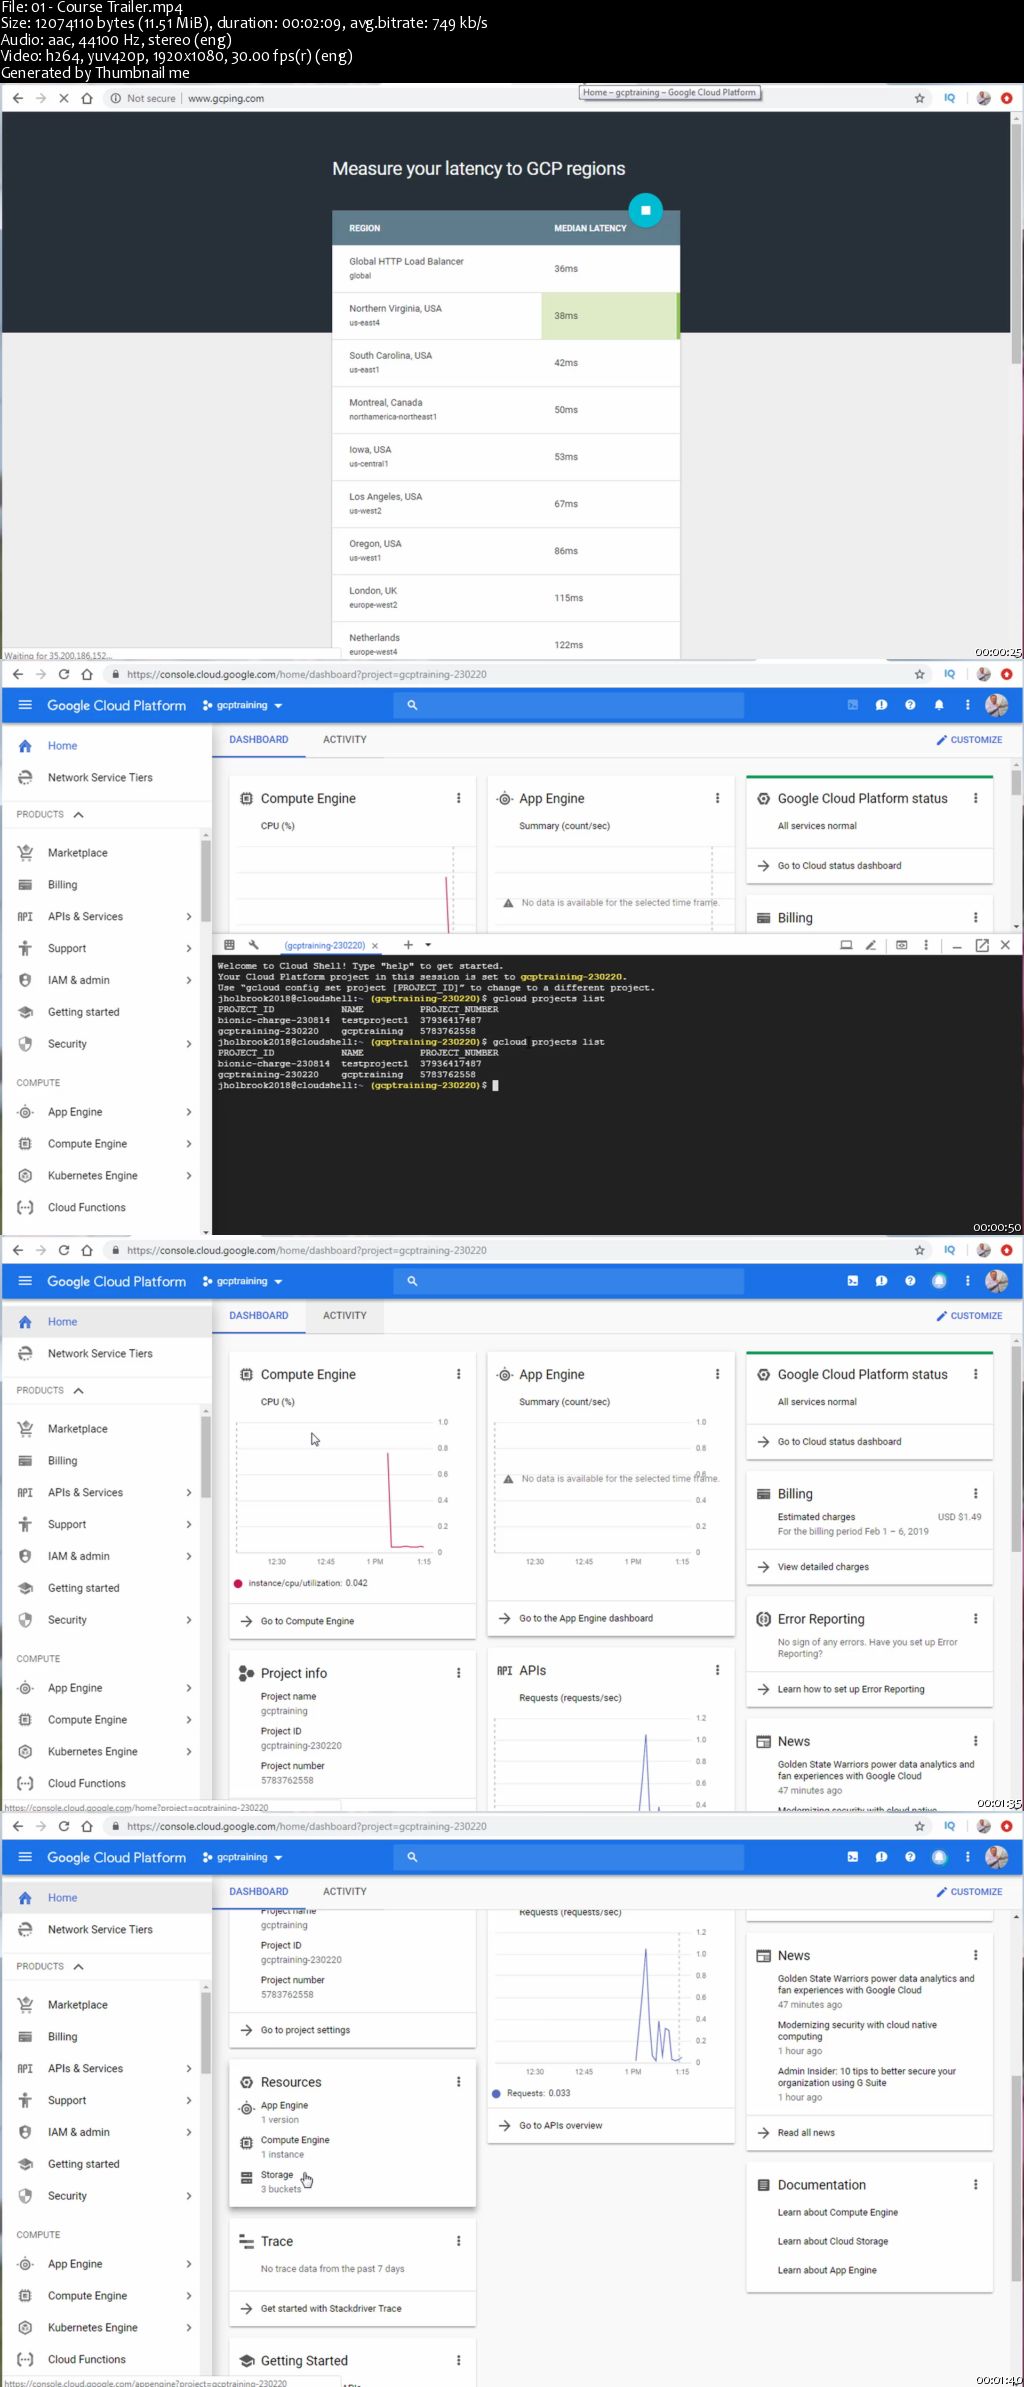Close the (gcptraining-230220) Cloud Shell session tab
1024x2387 pixels.
(x=375, y=946)
